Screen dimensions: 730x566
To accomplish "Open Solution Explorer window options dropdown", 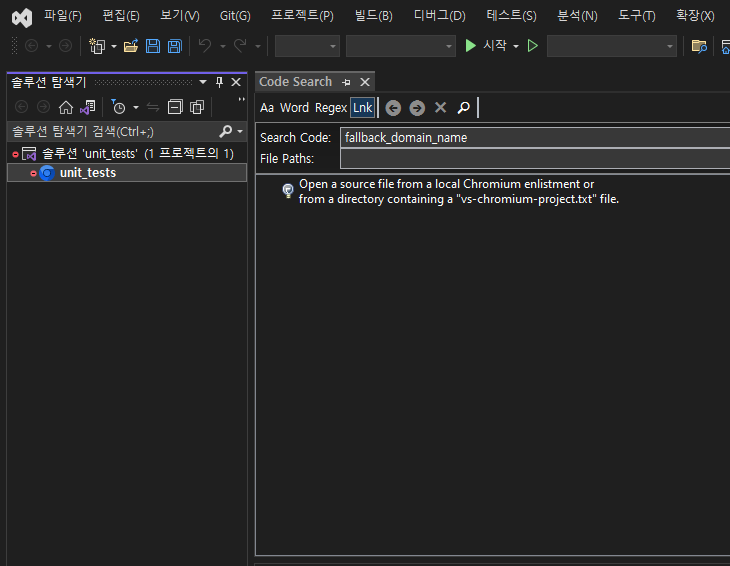I will click(x=203, y=82).
